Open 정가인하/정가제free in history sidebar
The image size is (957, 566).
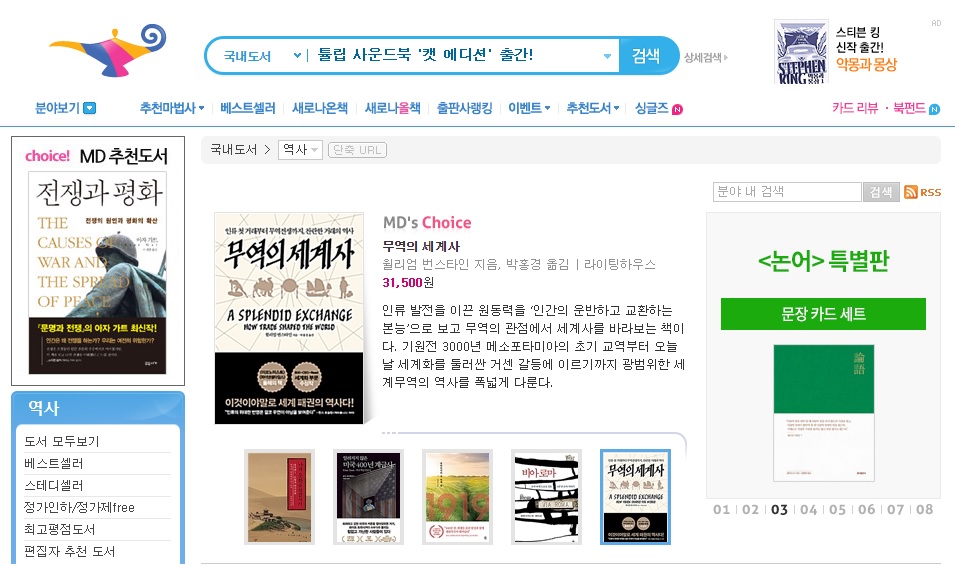[79, 507]
